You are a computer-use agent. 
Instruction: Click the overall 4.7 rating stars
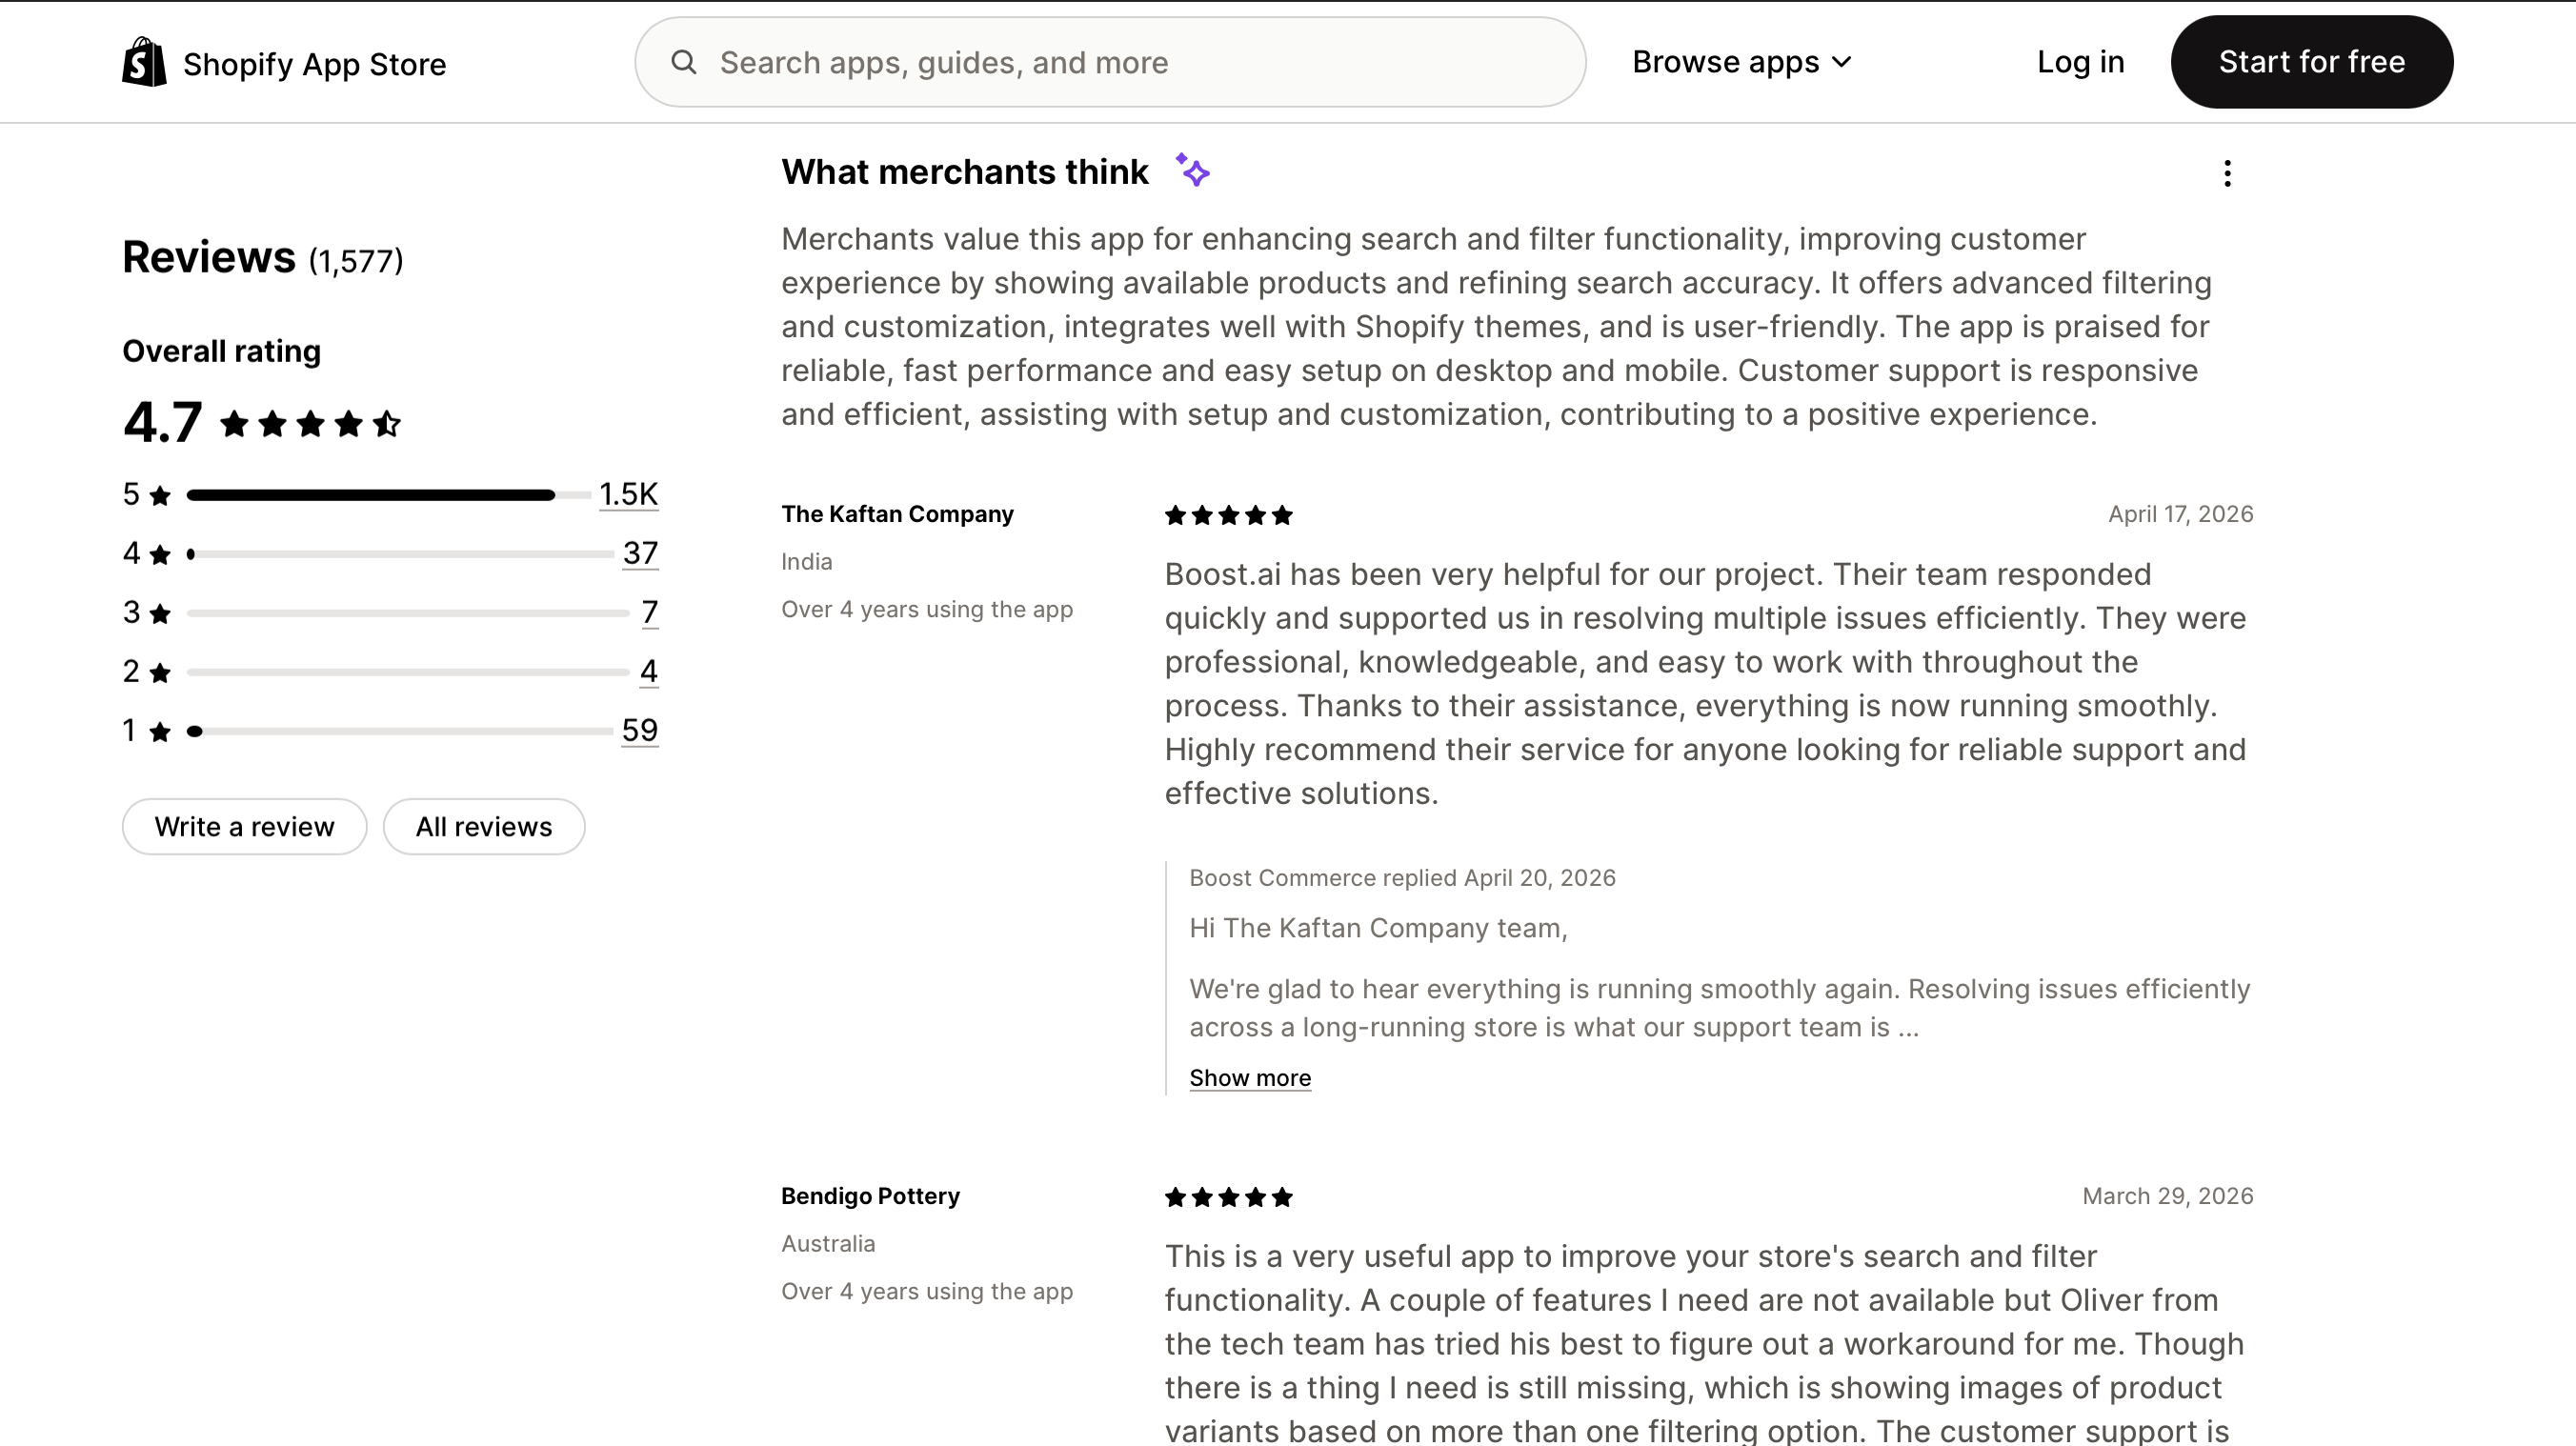[x=310, y=424]
